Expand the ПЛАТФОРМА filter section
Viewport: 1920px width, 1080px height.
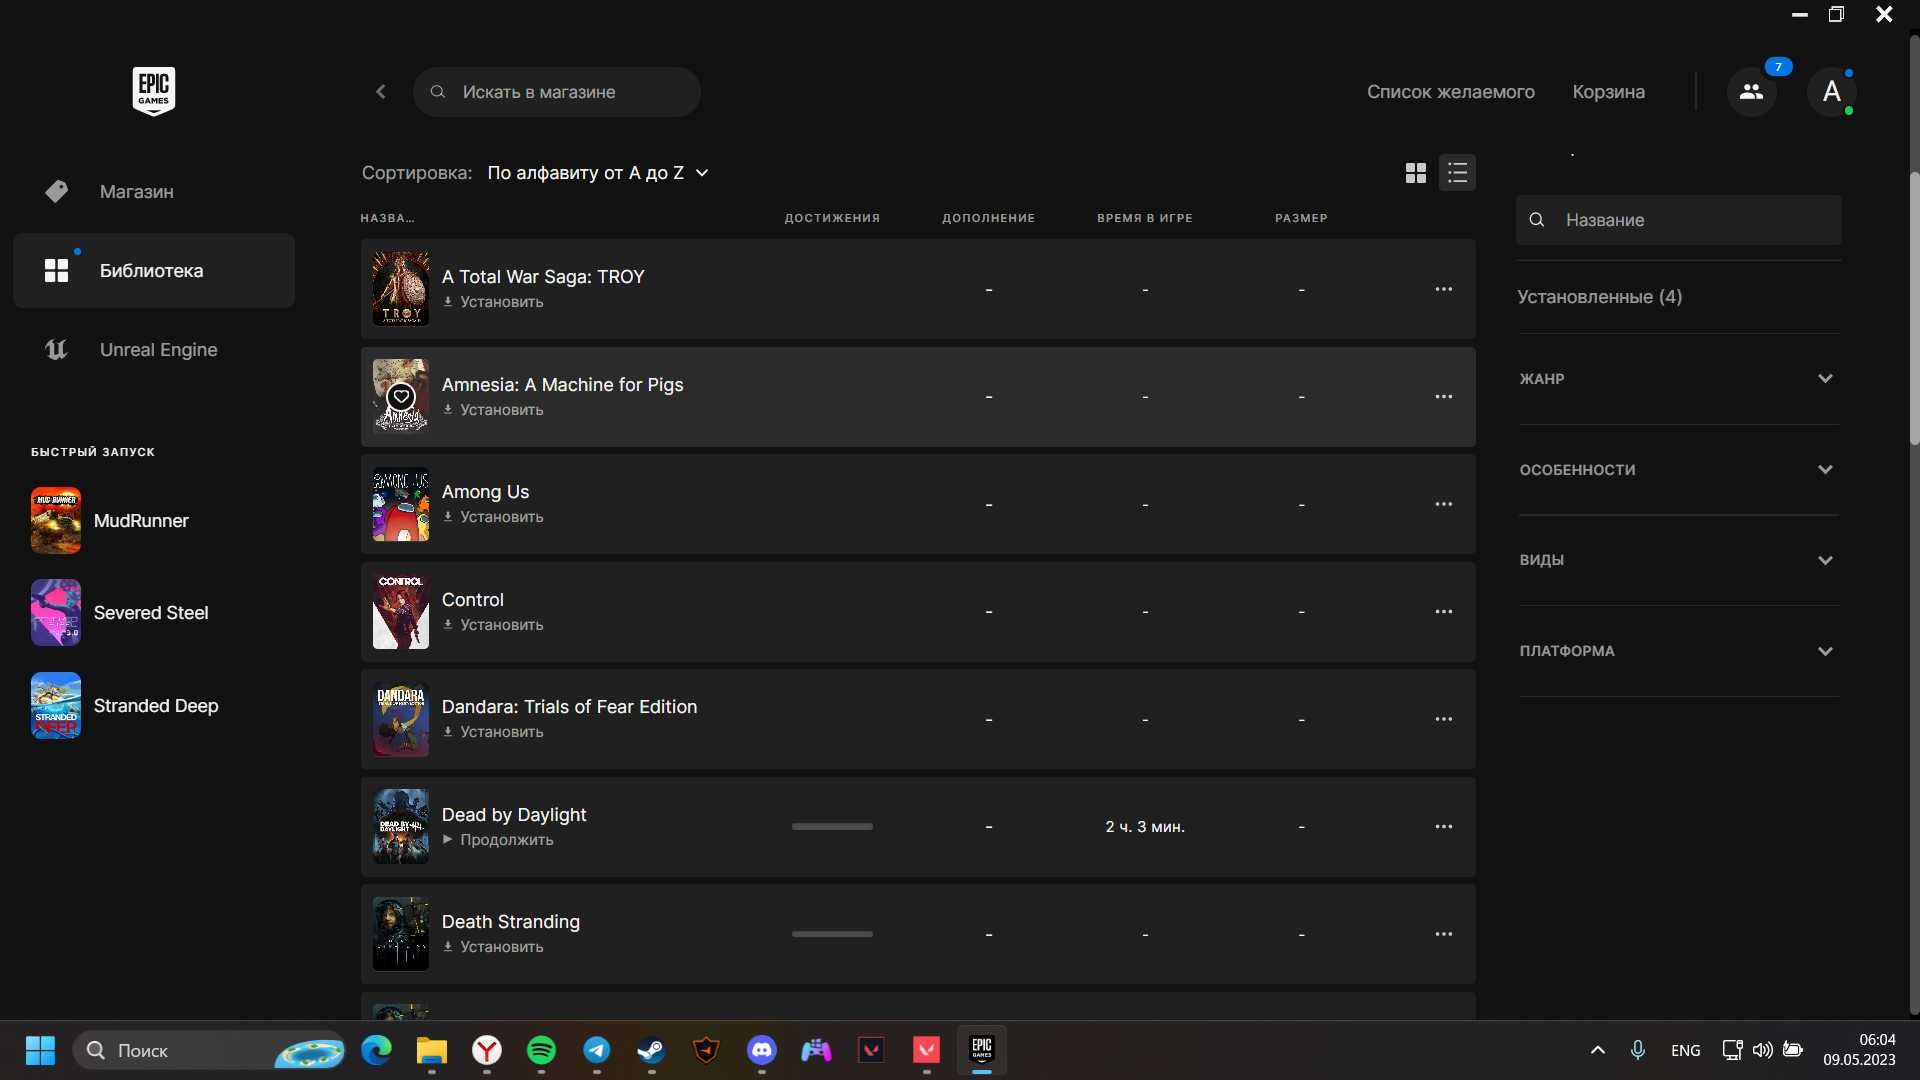(x=1678, y=651)
